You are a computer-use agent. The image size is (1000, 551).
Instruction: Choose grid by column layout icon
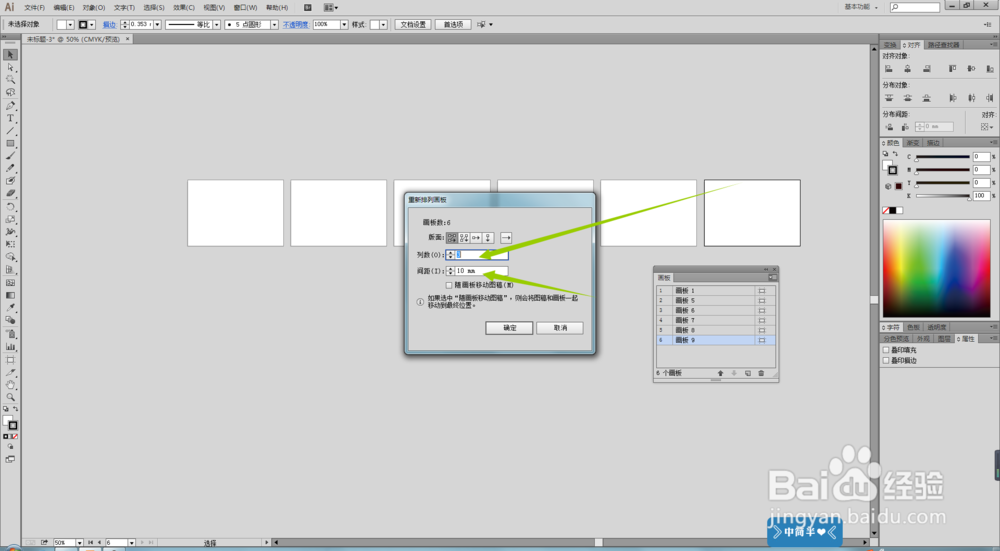click(x=464, y=237)
